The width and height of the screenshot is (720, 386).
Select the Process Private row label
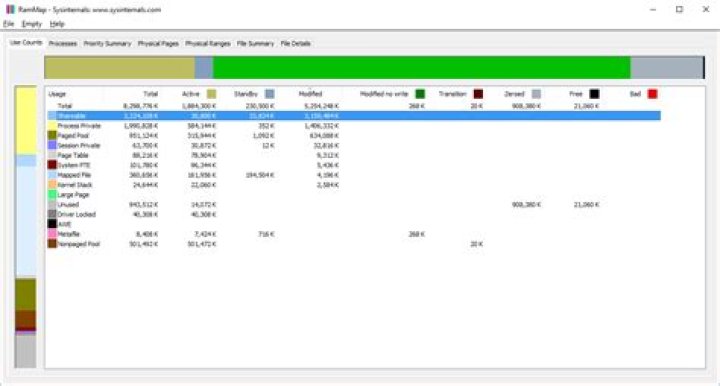[x=79, y=126]
